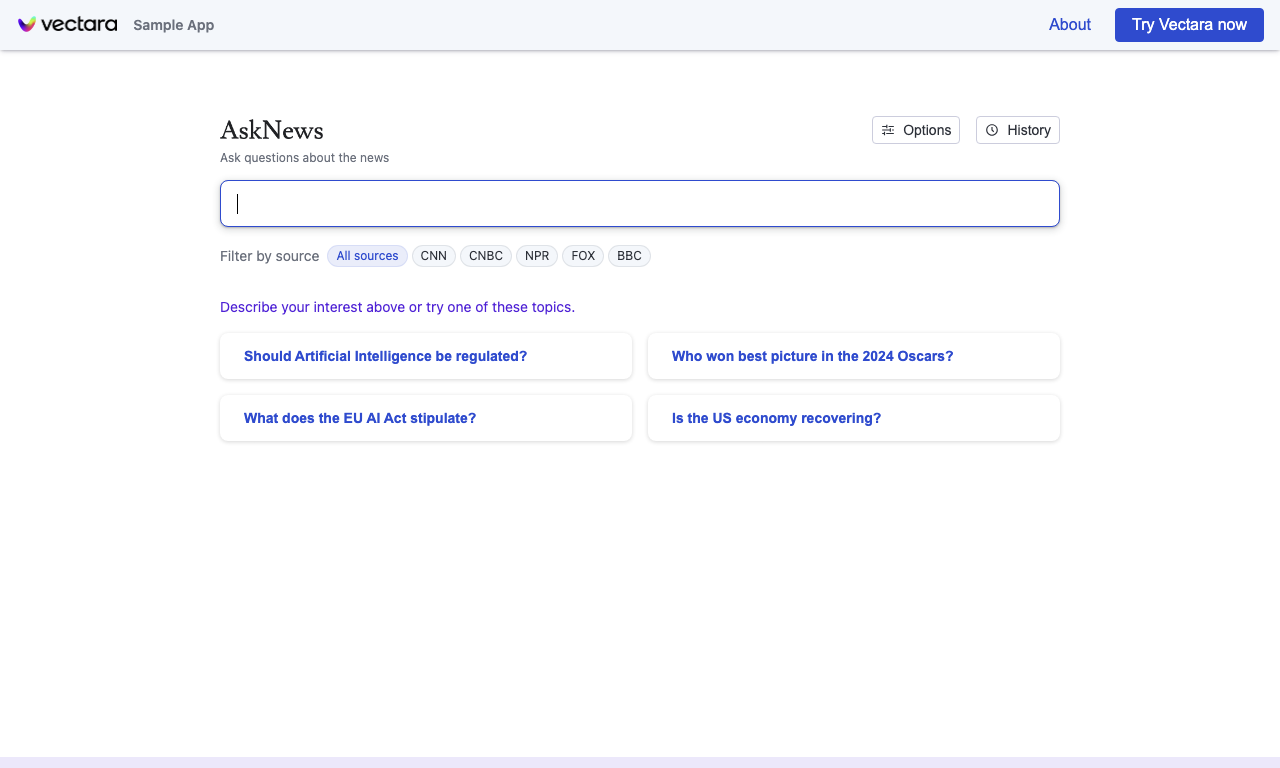The image size is (1280, 768).
Task: Select the All sources filter chip
Action: pyautogui.click(x=367, y=256)
